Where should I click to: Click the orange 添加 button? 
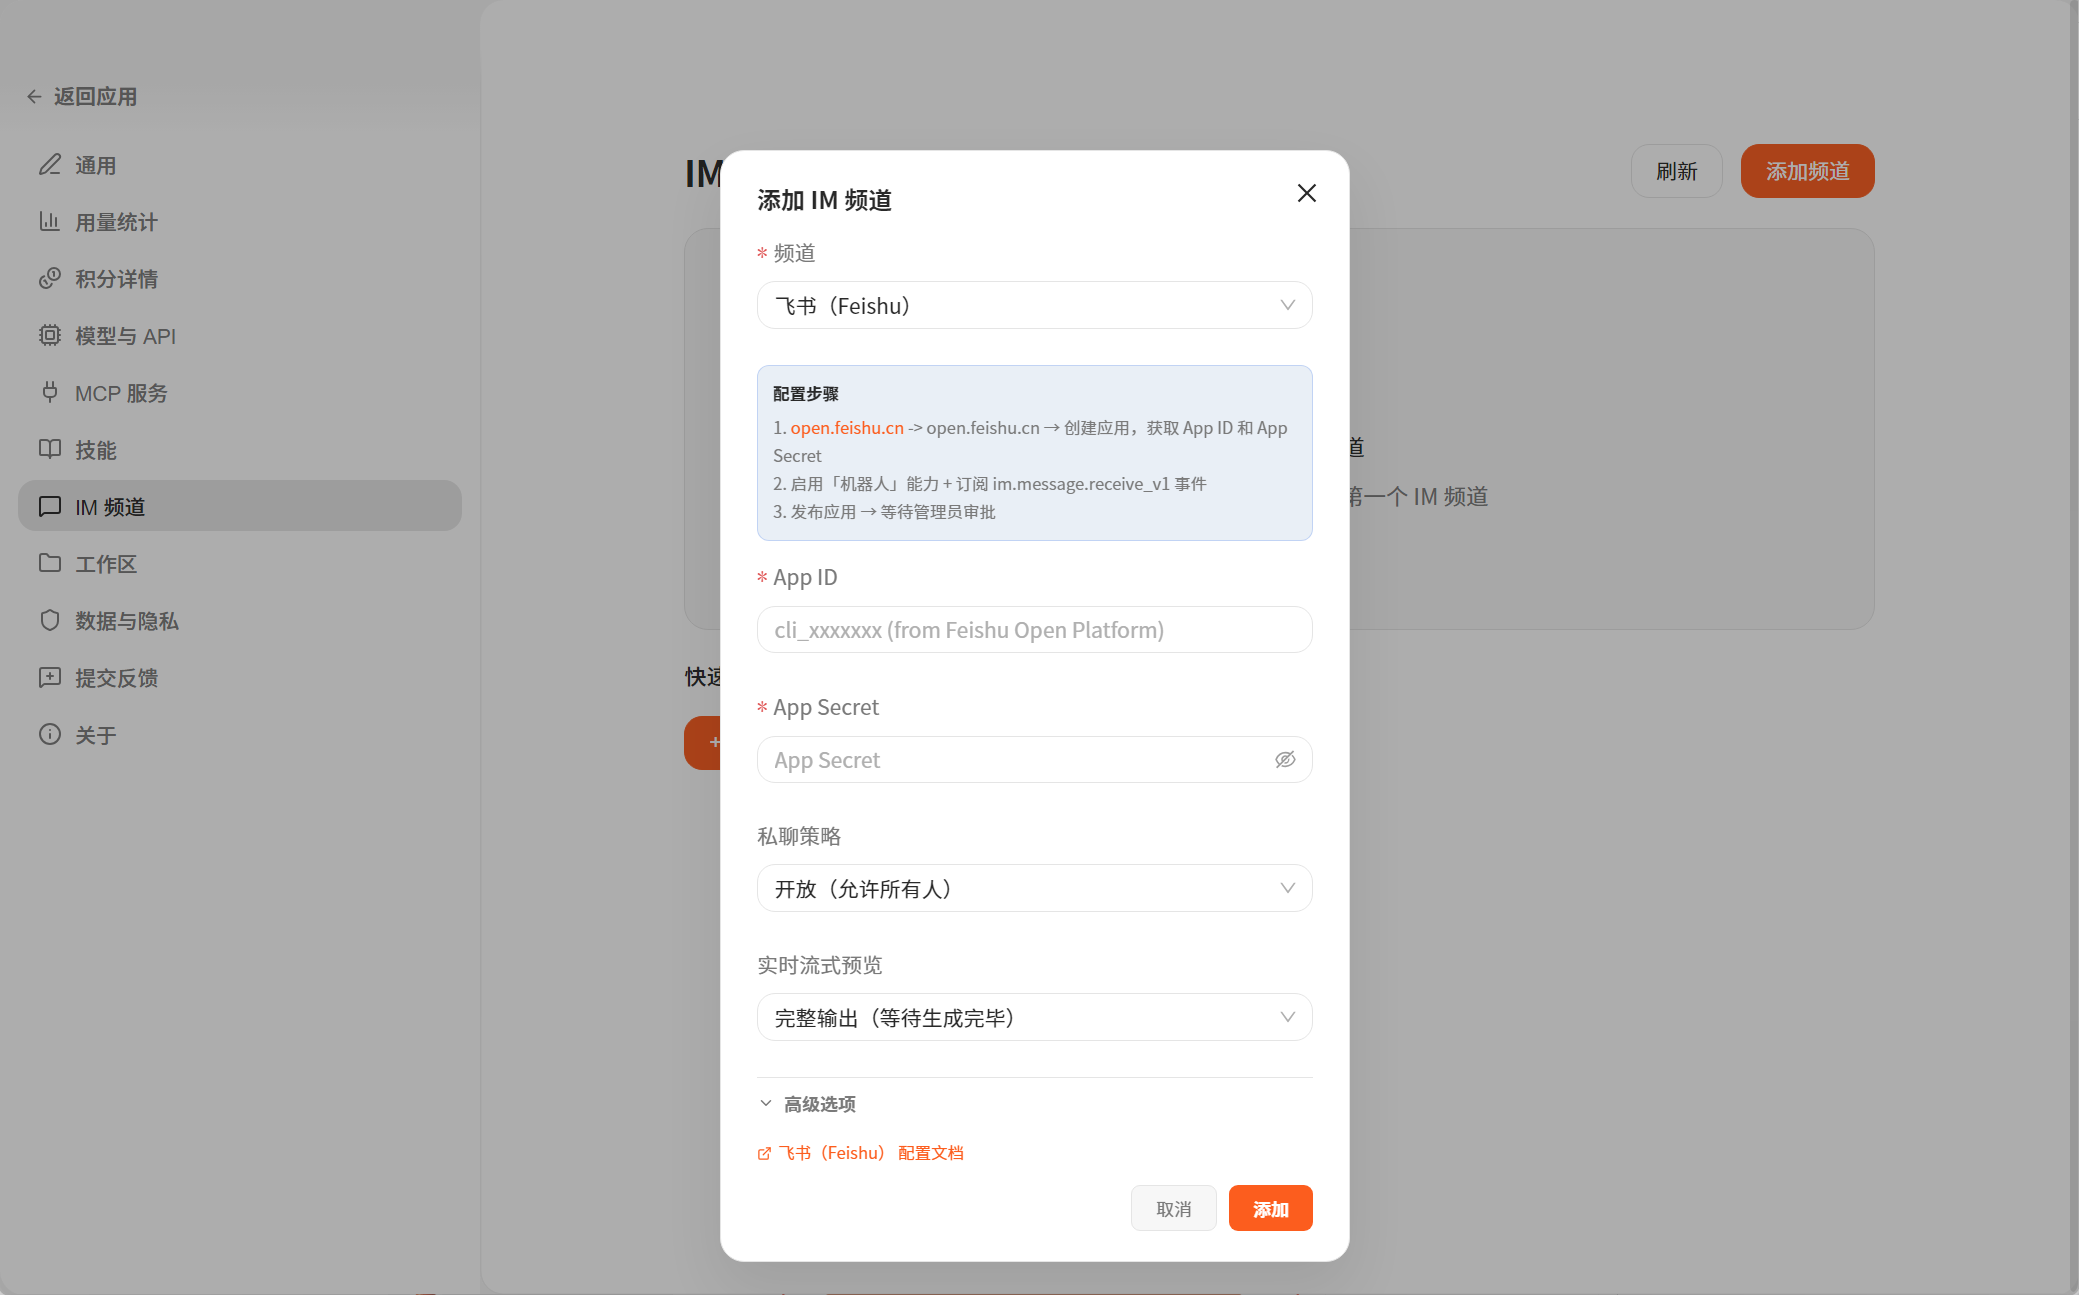click(x=1270, y=1209)
